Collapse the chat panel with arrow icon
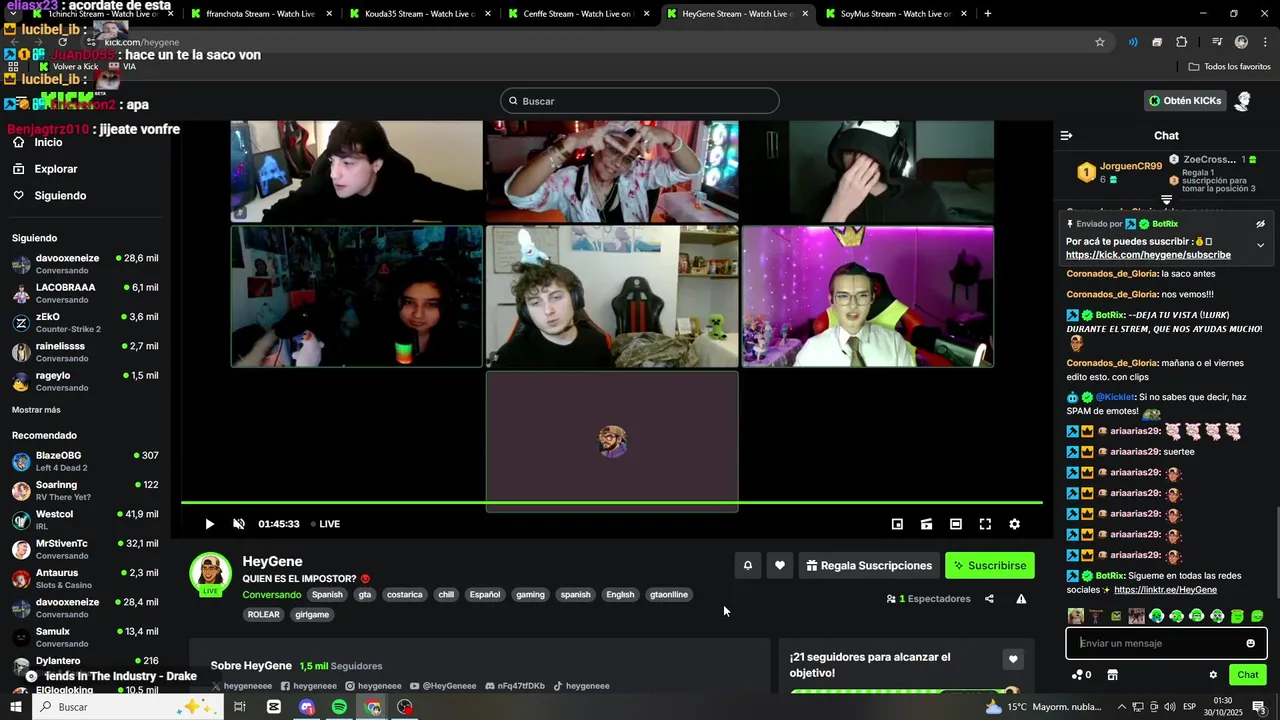 (1066, 136)
